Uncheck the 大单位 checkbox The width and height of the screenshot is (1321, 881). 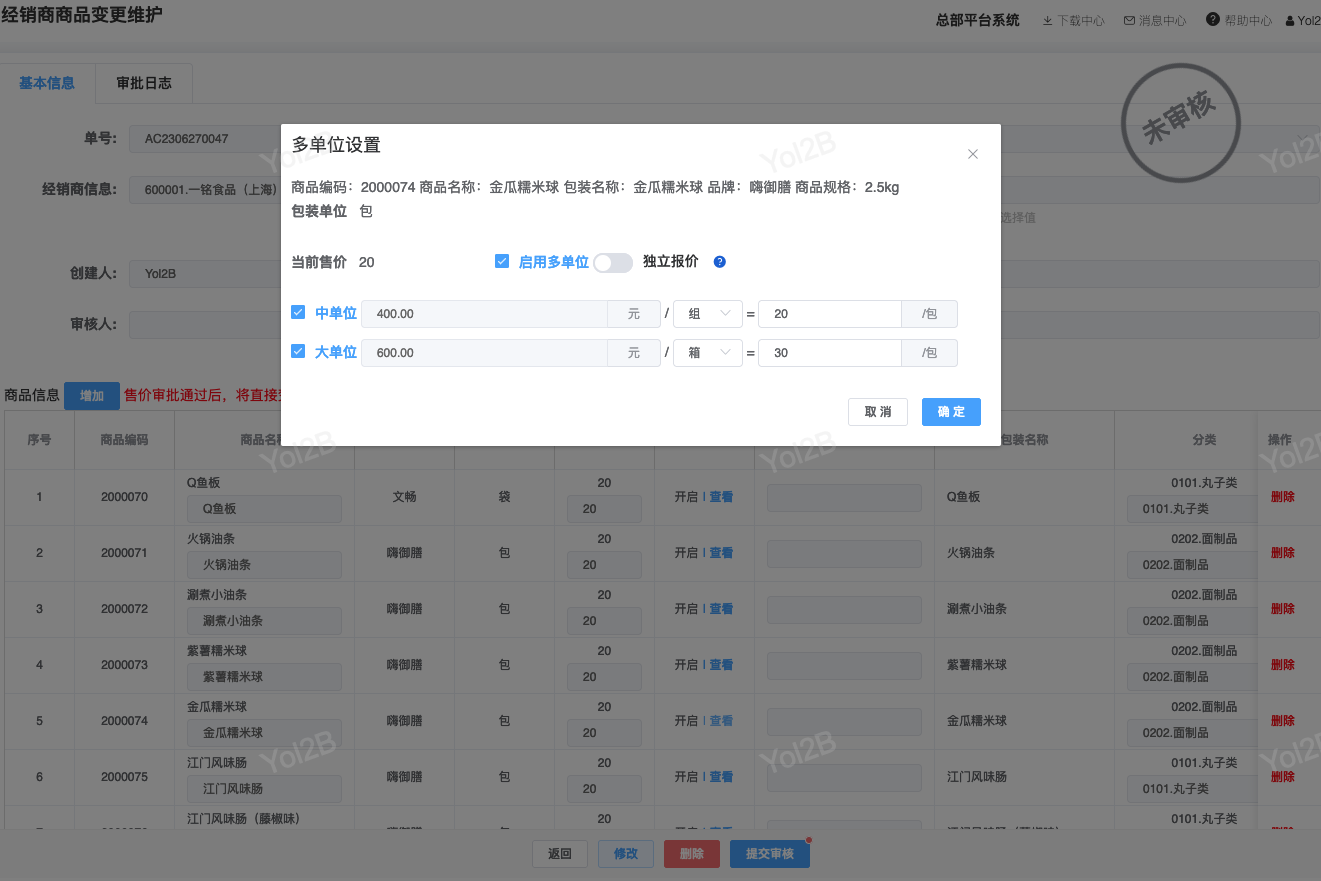[298, 352]
